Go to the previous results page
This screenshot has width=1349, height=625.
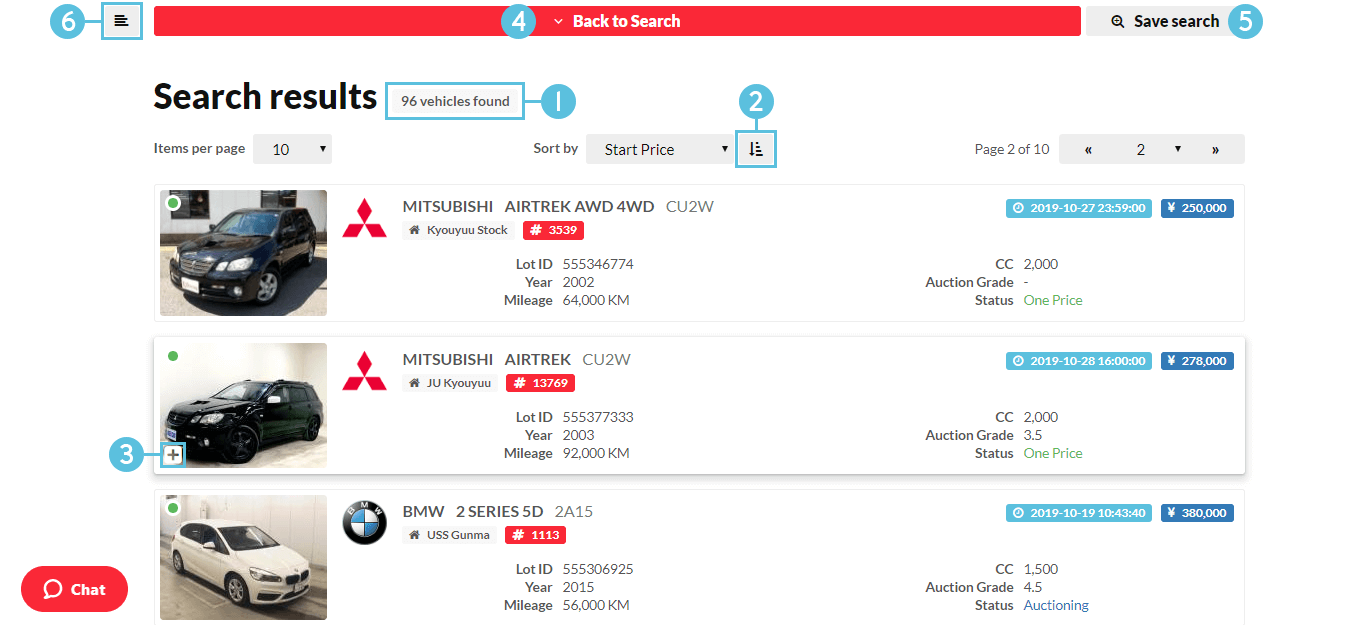pyautogui.click(x=1088, y=149)
